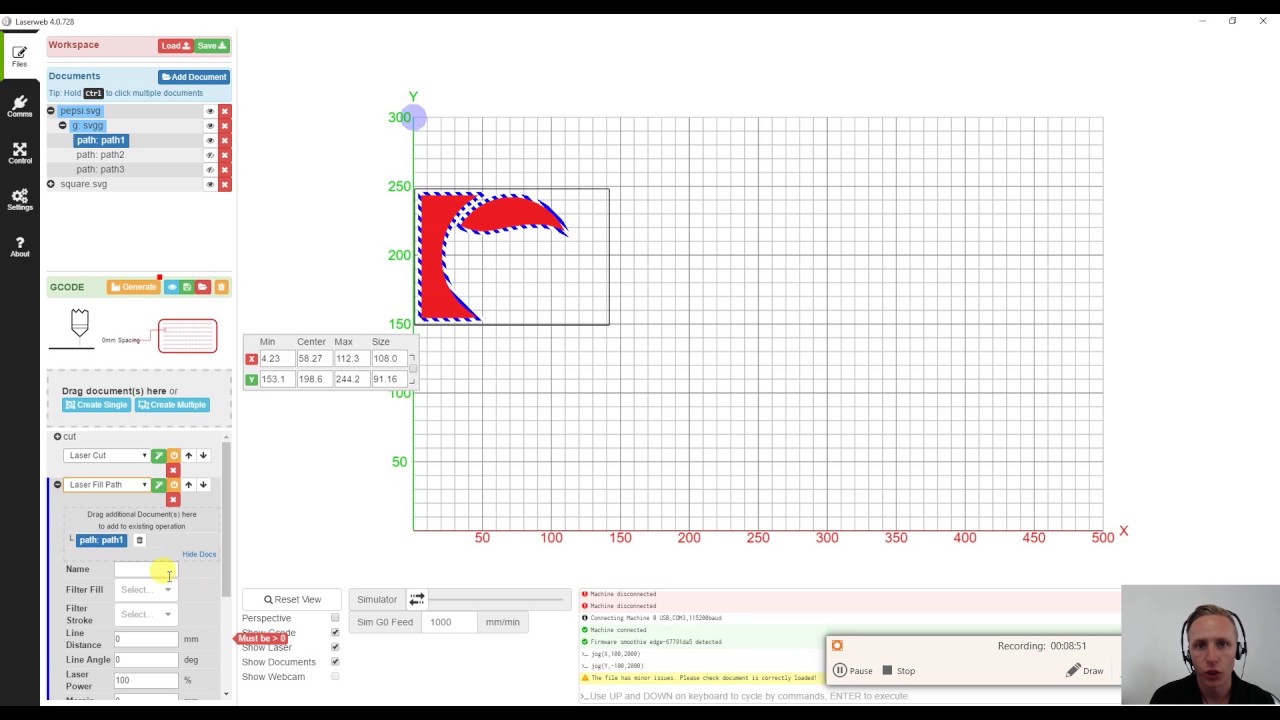The height and width of the screenshot is (720, 1280).
Task: Show the hidden path3
Action: [x=210, y=169]
